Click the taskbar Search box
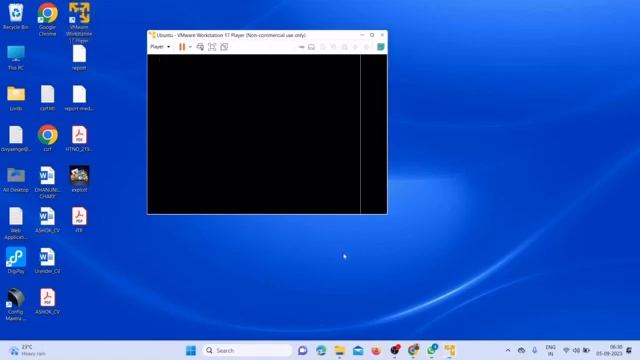The image size is (640, 360). (x=247, y=350)
